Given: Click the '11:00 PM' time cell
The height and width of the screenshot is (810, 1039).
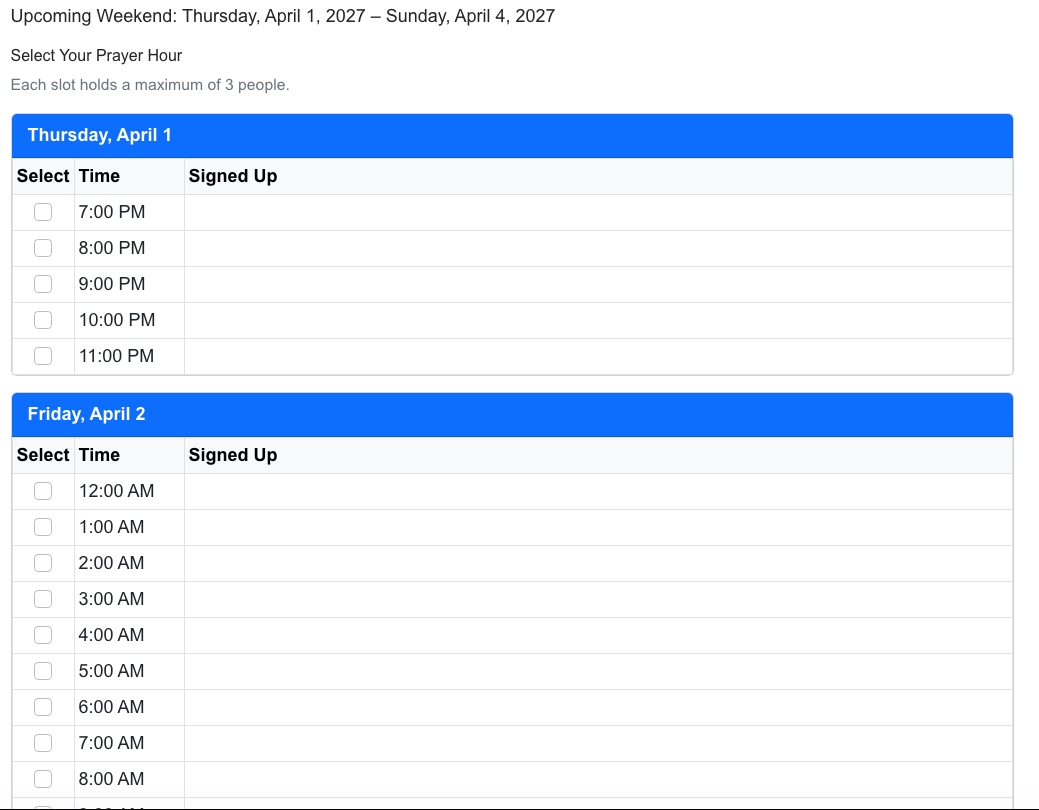Looking at the screenshot, I should 129,356.
